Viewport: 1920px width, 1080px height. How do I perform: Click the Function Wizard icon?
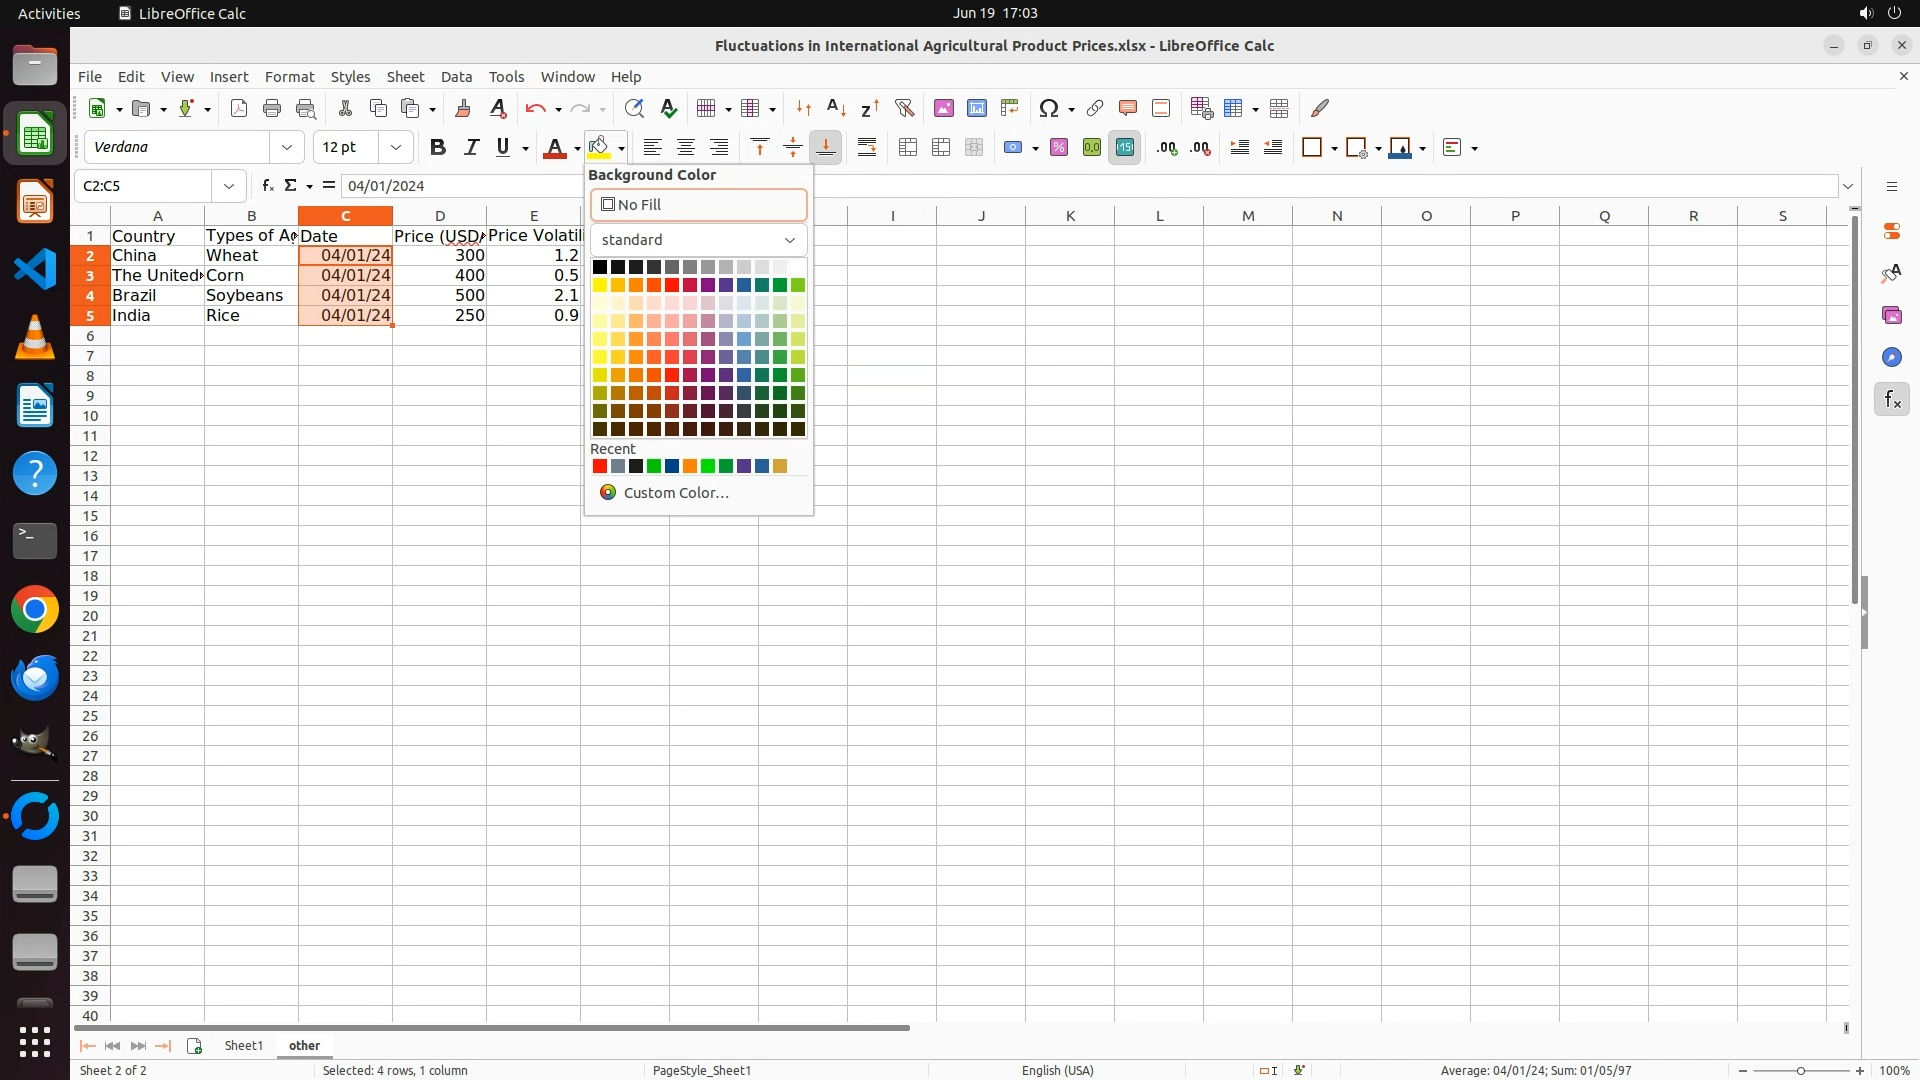click(267, 186)
